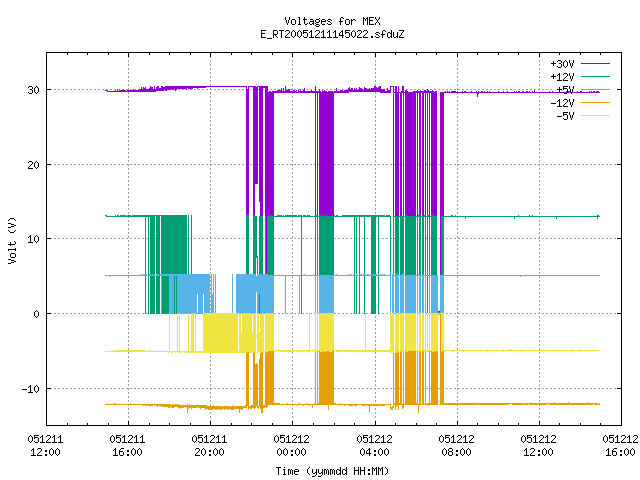Click the y-axis tick label -10
This screenshot has height=480, width=640.
31,389
